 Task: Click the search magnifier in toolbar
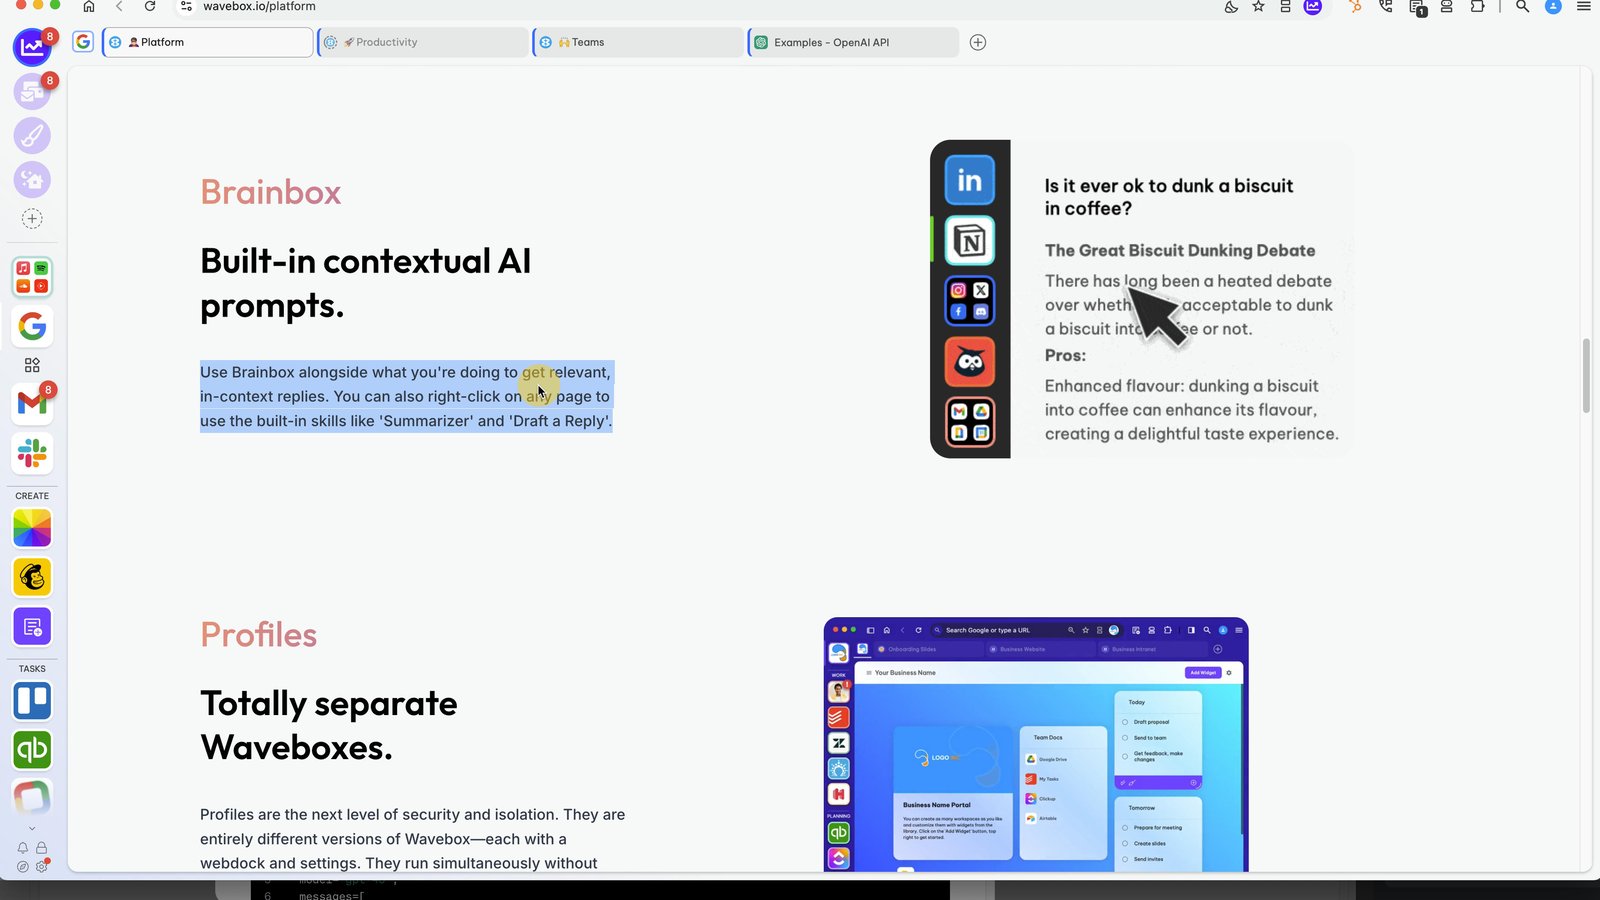tap(1522, 6)
